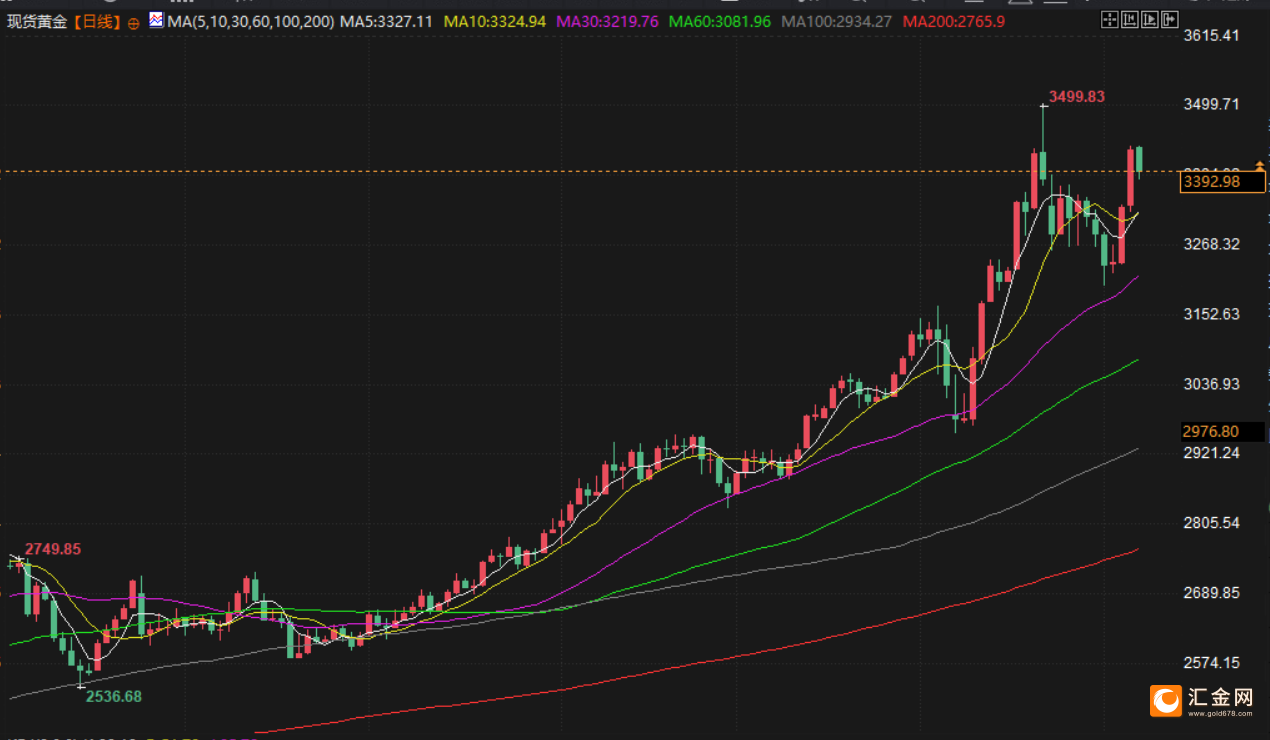1270x740 pixels.
Task: Click the 2805.54 axis value
Action: pyautogui.click(x=1210, y=523)
